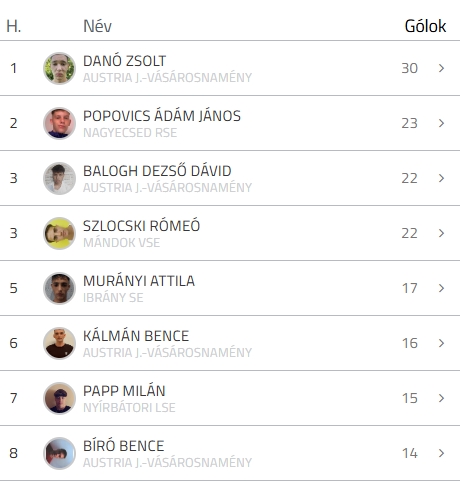Expand chevron next to 23 goals

pos(441,123)
